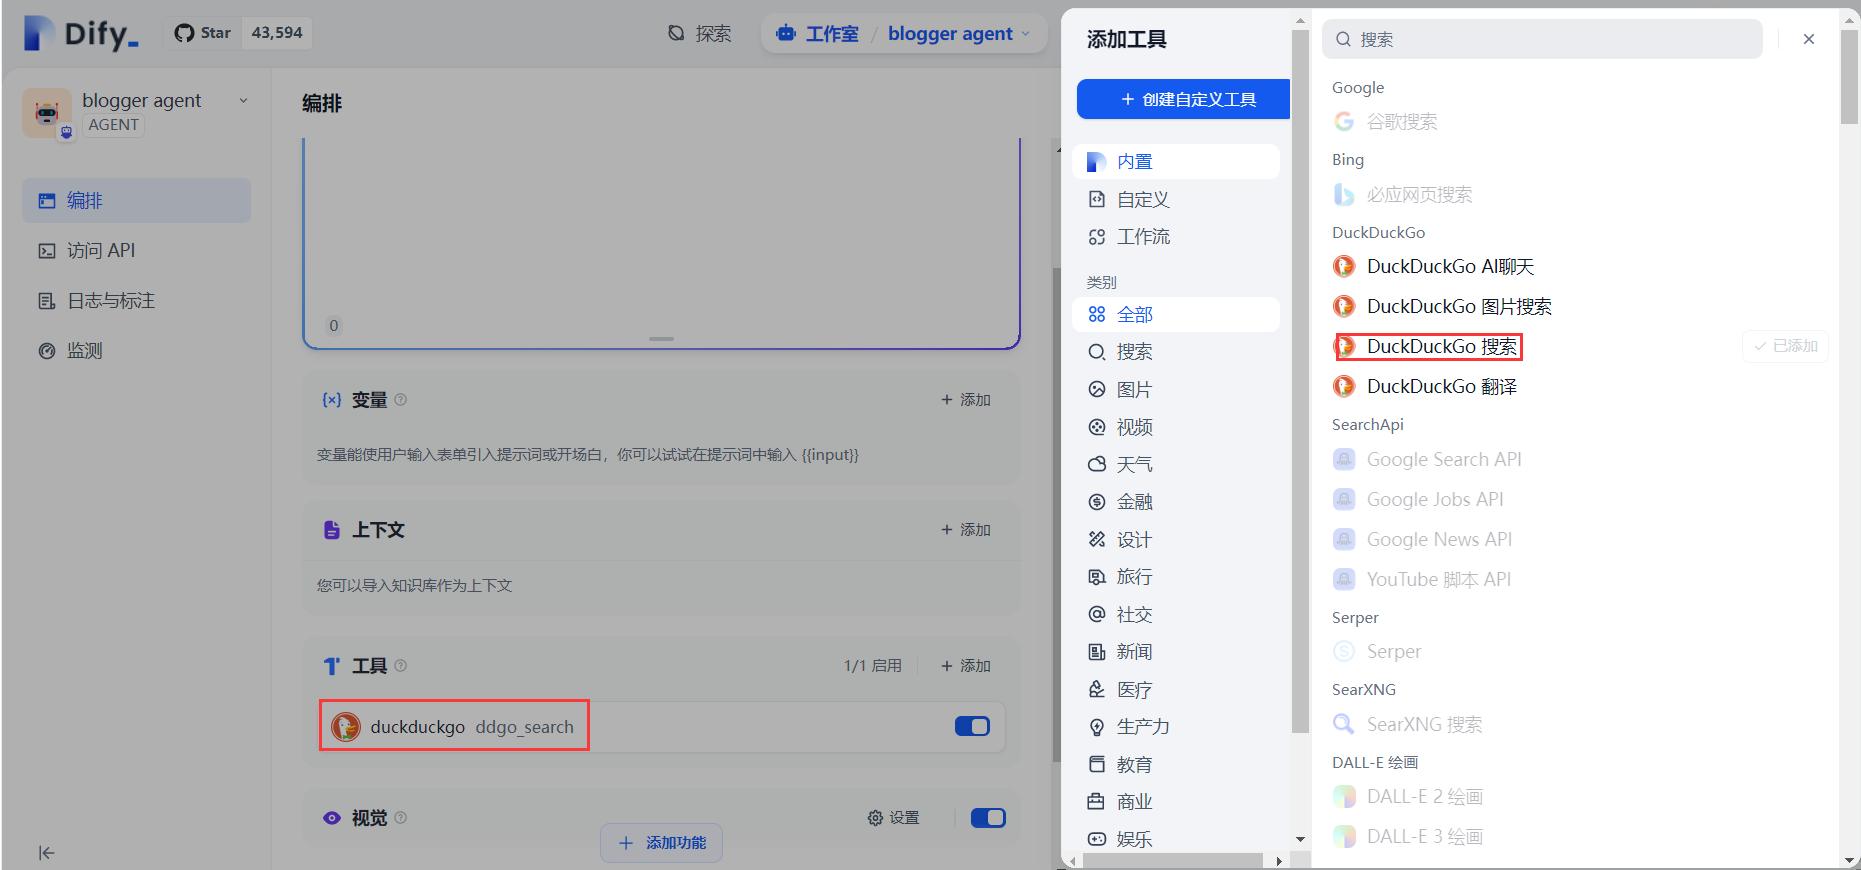Click help icon next to 变量
The image size is (1861, 870).
click(x=400, y=400)
